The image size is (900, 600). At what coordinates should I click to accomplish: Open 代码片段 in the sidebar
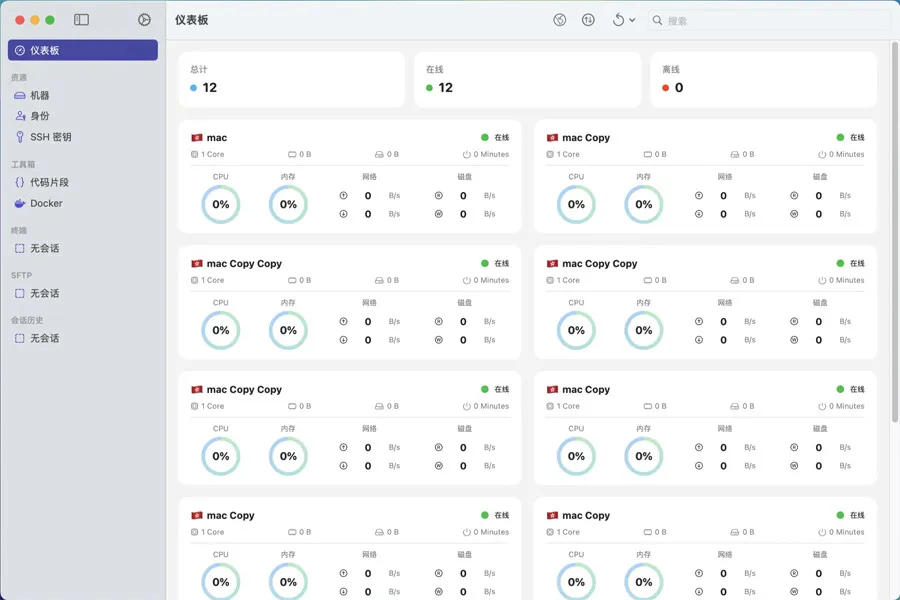coord(48,182)
